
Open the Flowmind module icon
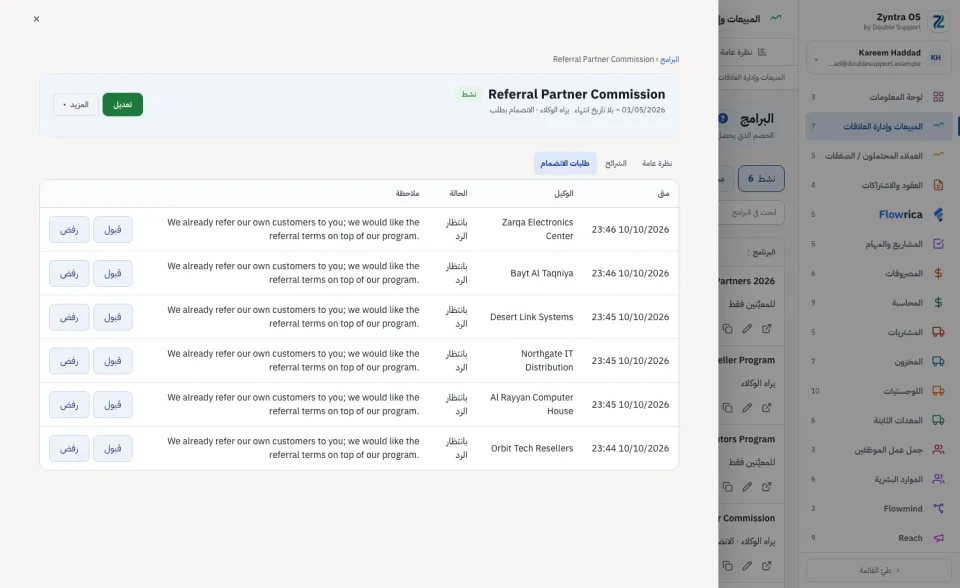(938, 508)
